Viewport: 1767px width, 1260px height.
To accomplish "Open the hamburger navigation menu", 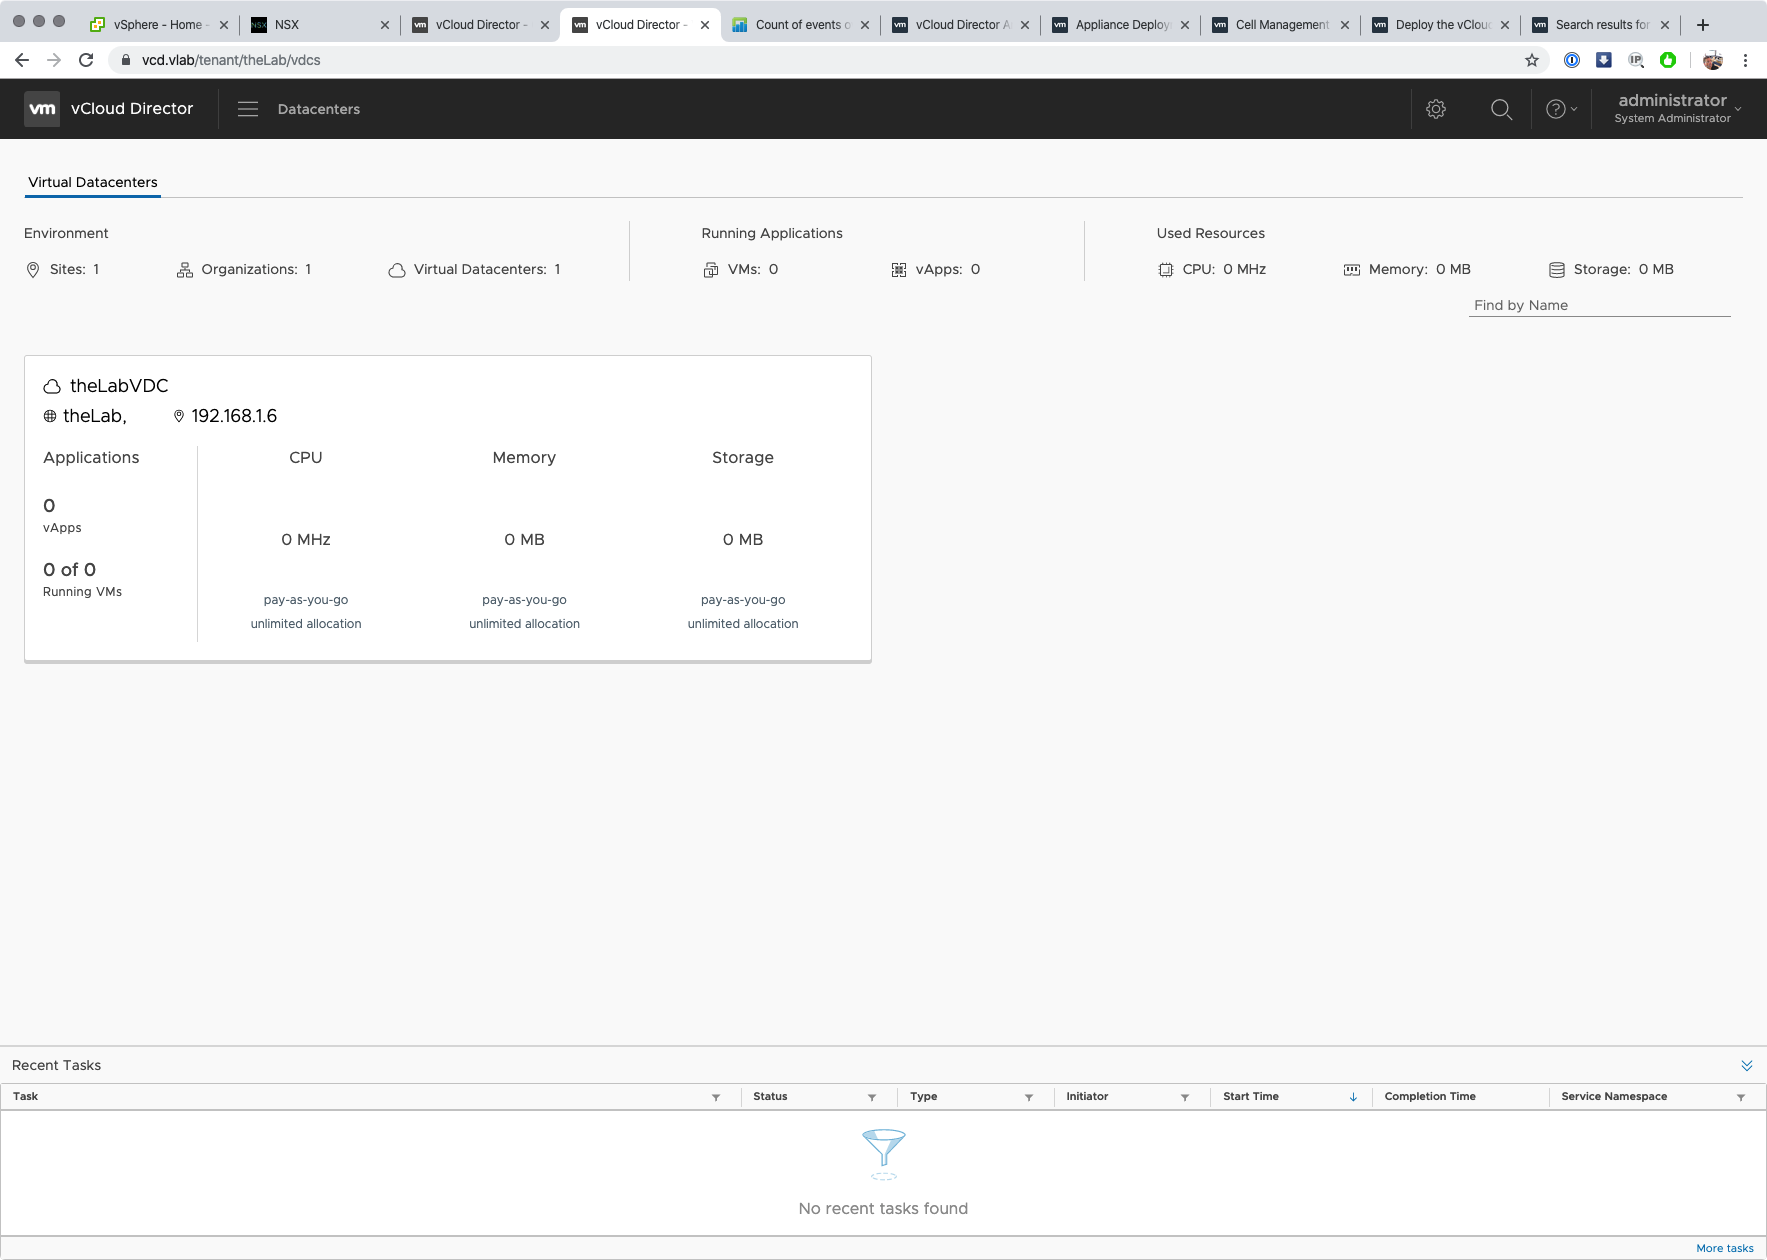I will coord(248,109).
